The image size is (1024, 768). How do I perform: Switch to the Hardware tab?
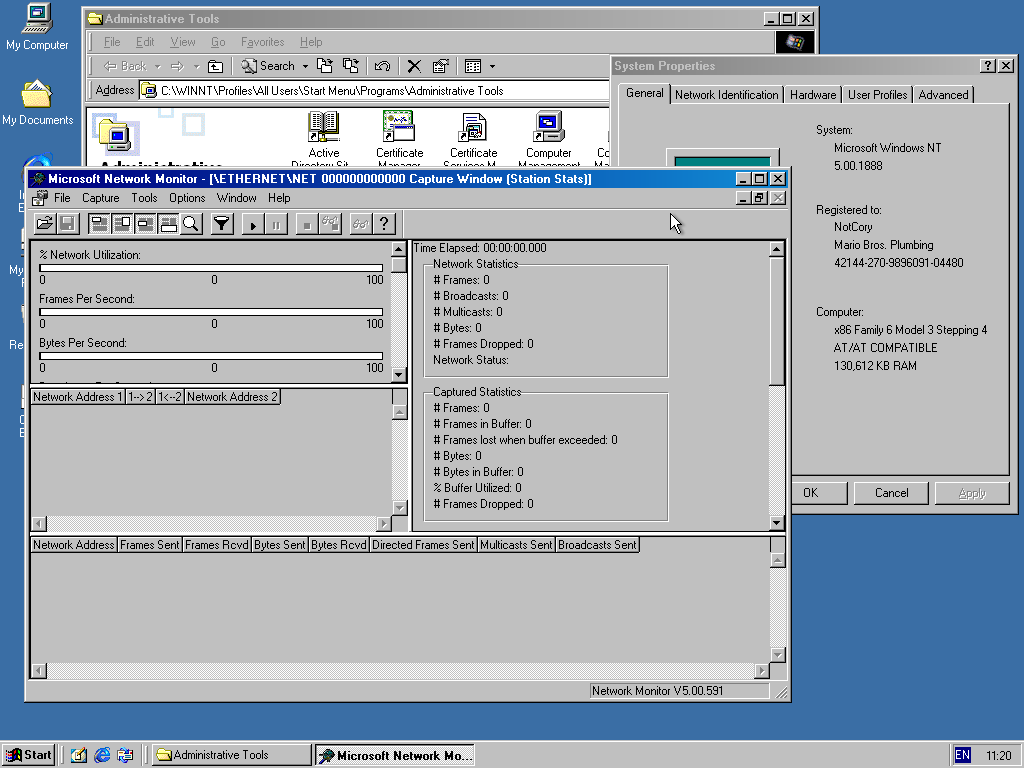coord(812,95)
